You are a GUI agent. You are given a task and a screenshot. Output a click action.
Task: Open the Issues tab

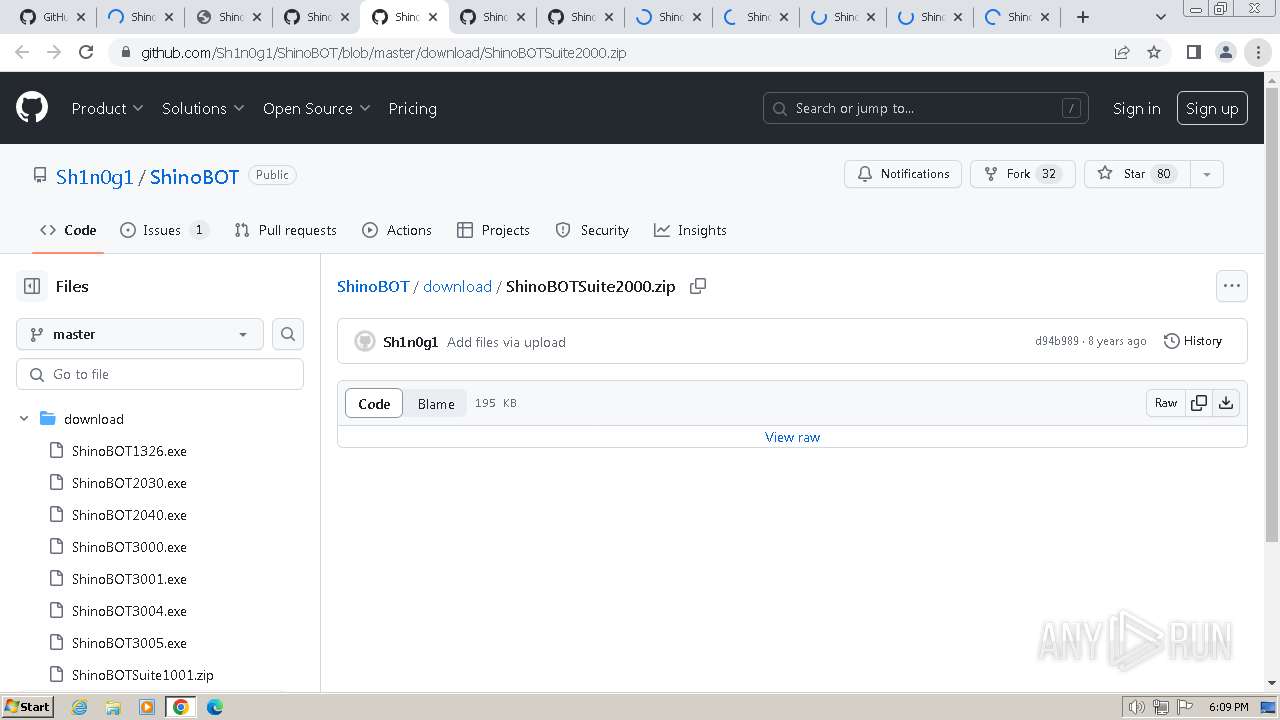(164, 230)
